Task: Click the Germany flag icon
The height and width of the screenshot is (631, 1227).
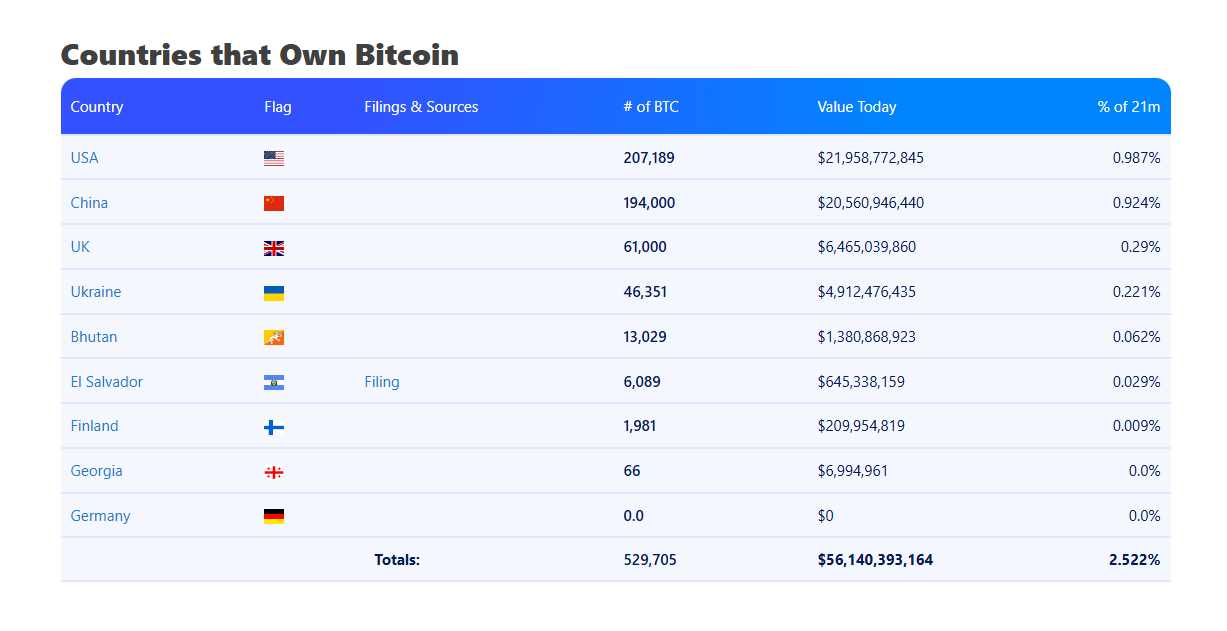Action: pyautogui.click(x=274, y=516)
